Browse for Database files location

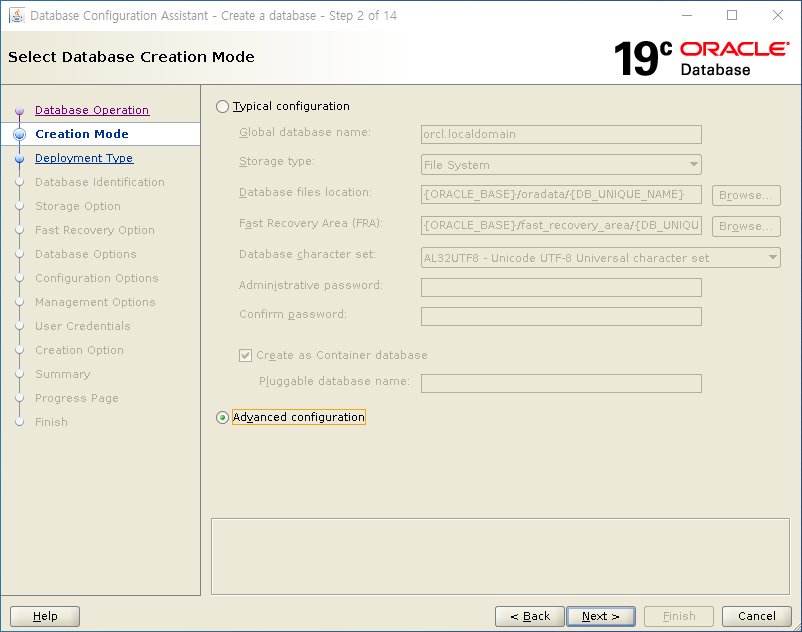pos(746,195)
